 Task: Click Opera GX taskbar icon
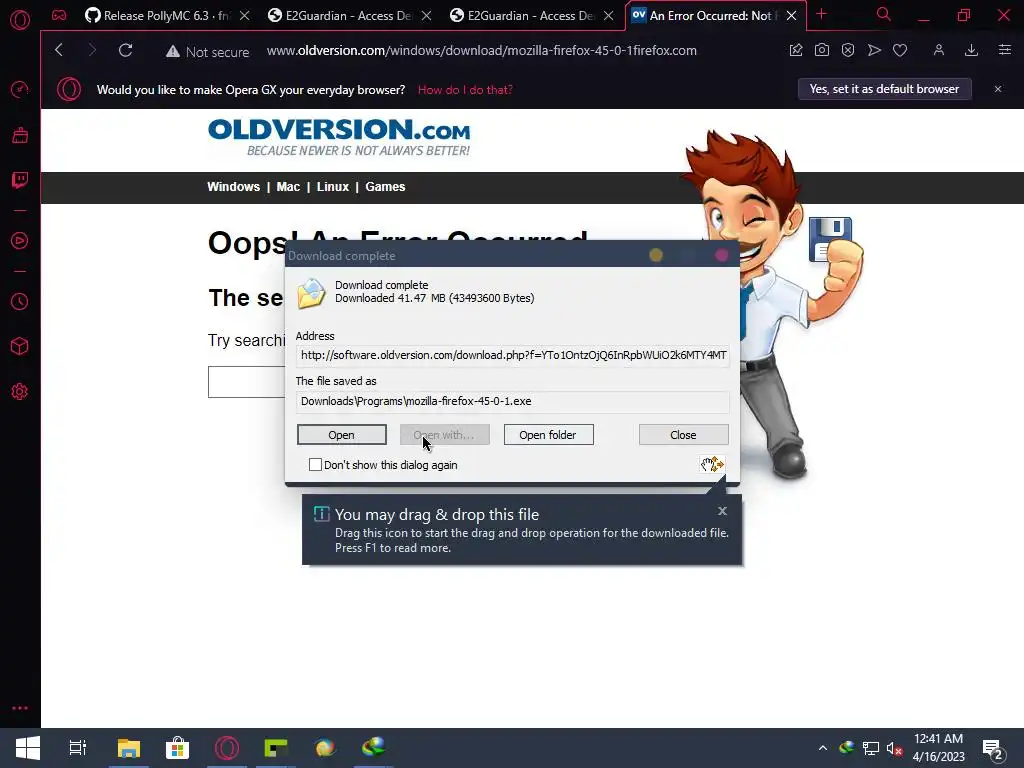(x=227, y=748)
